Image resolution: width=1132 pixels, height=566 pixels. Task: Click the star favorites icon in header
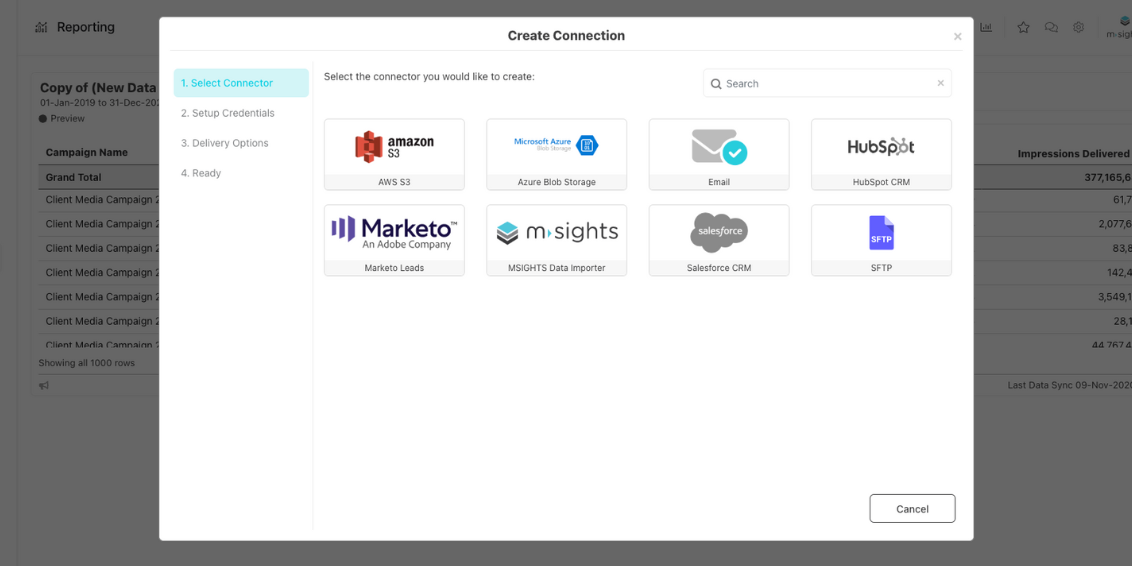click(1023, 28)
